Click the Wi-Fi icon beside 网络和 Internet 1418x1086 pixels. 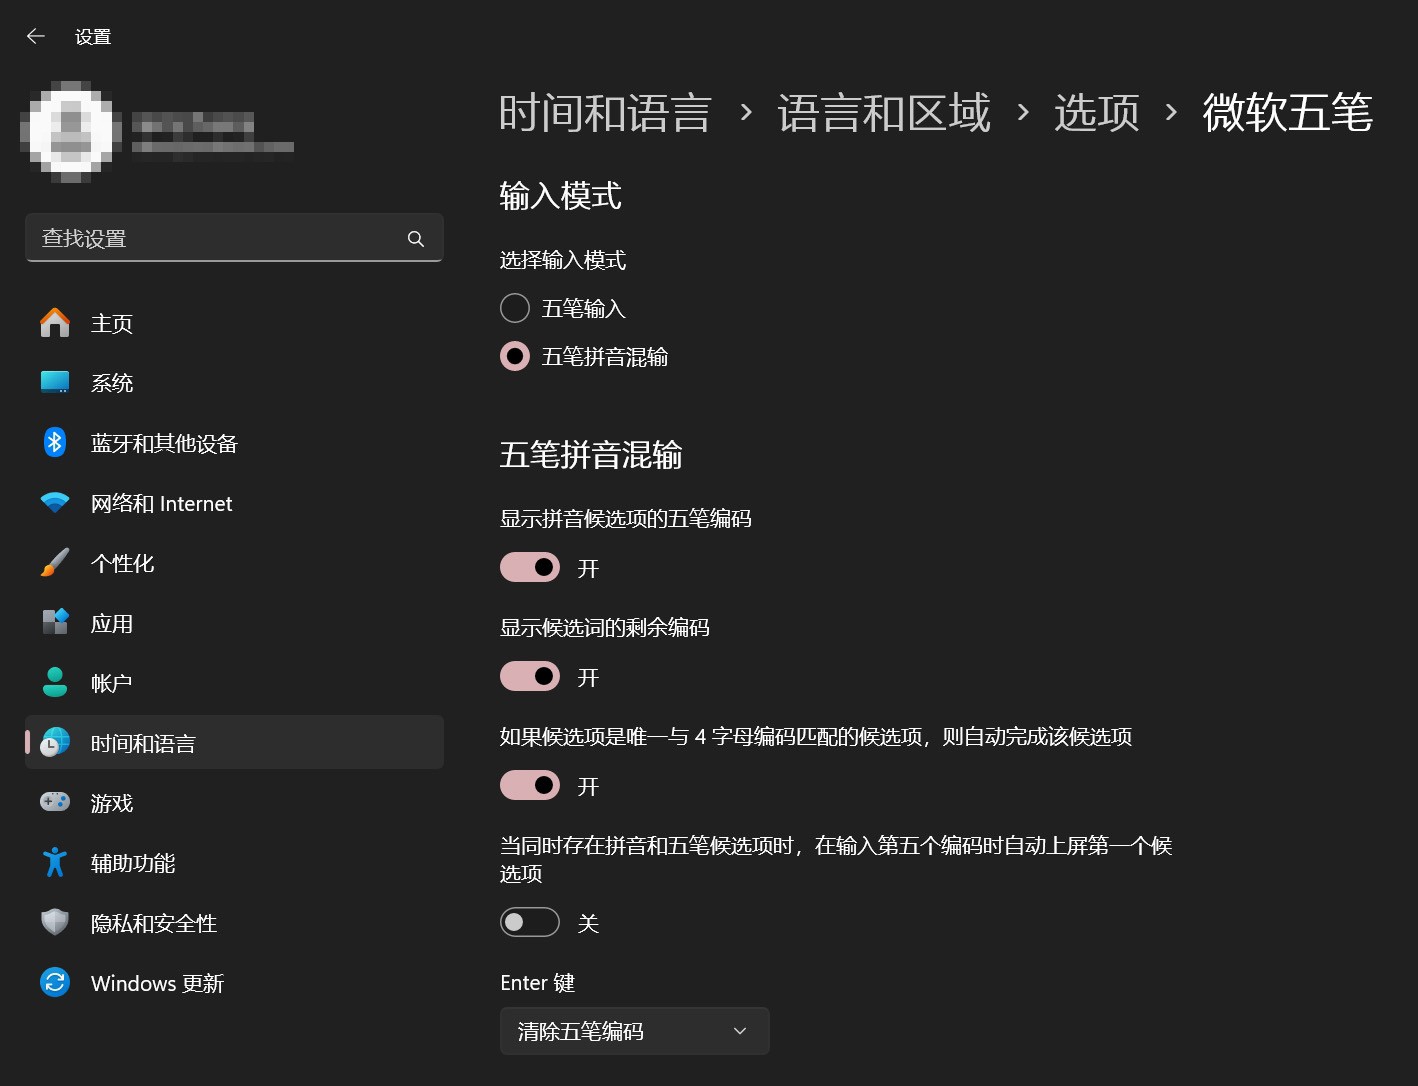point(55,503)
